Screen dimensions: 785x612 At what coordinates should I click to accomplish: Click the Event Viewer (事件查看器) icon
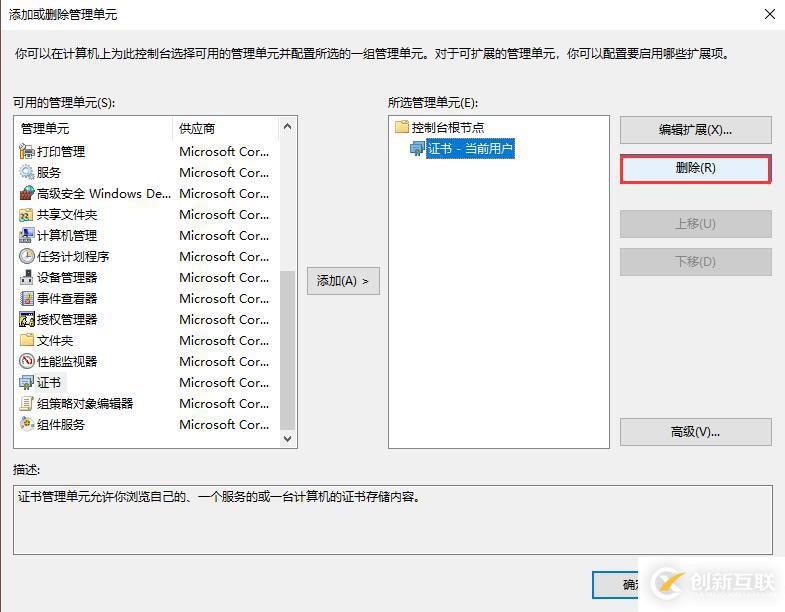click(26, 298)
